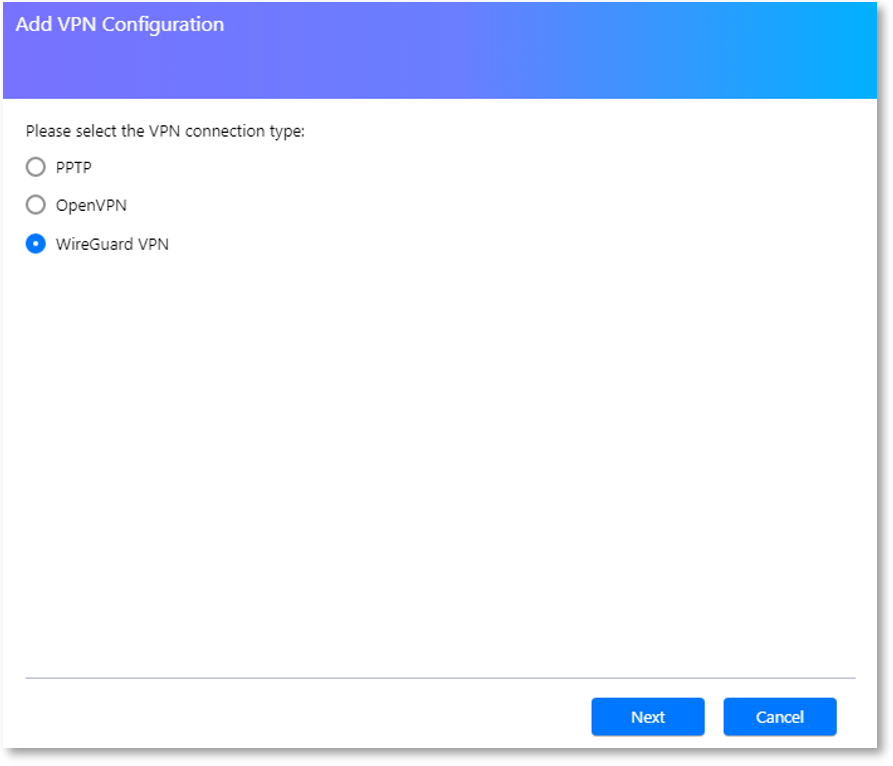Click the 'Please select the VPN connection type' prompt
The height and width of the screenshot is (766, 893).
pos(165,132)
